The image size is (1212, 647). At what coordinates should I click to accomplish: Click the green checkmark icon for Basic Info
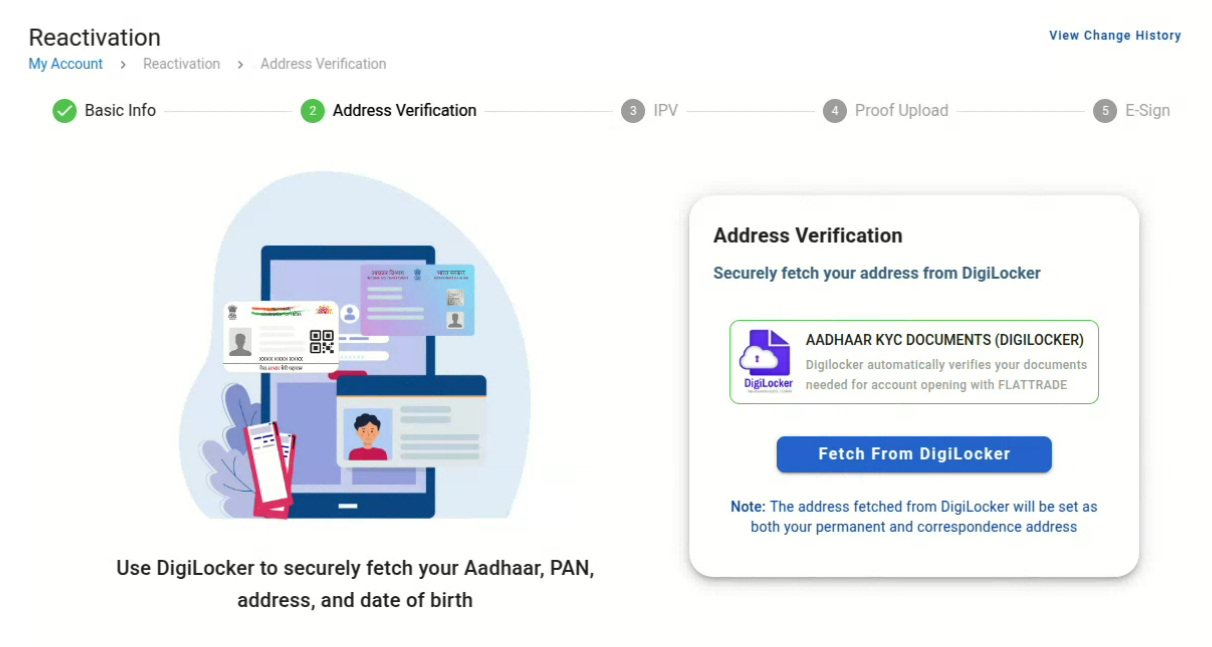tap(65, 111)
